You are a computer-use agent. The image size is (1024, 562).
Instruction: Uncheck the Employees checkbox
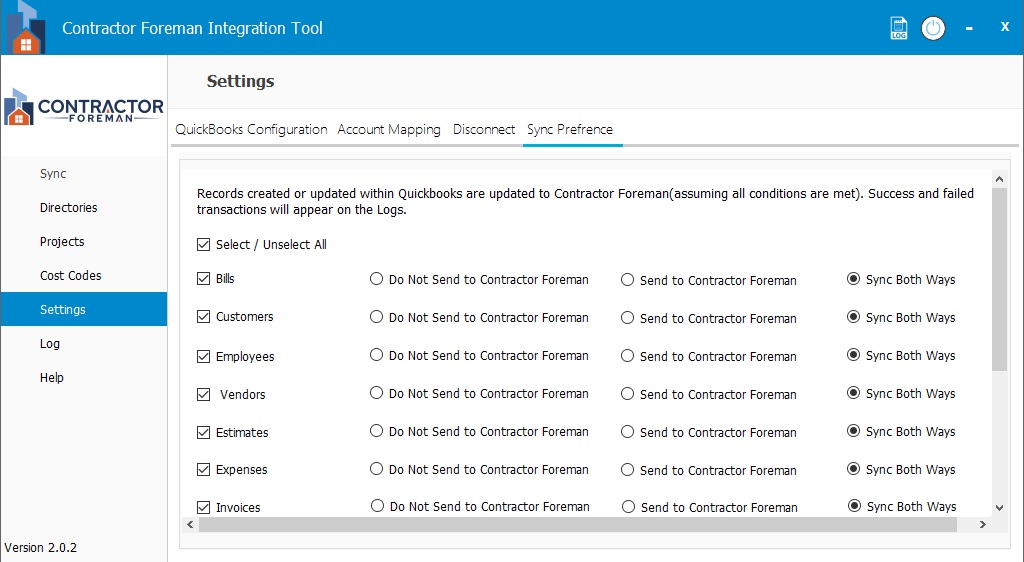(204, 356)
